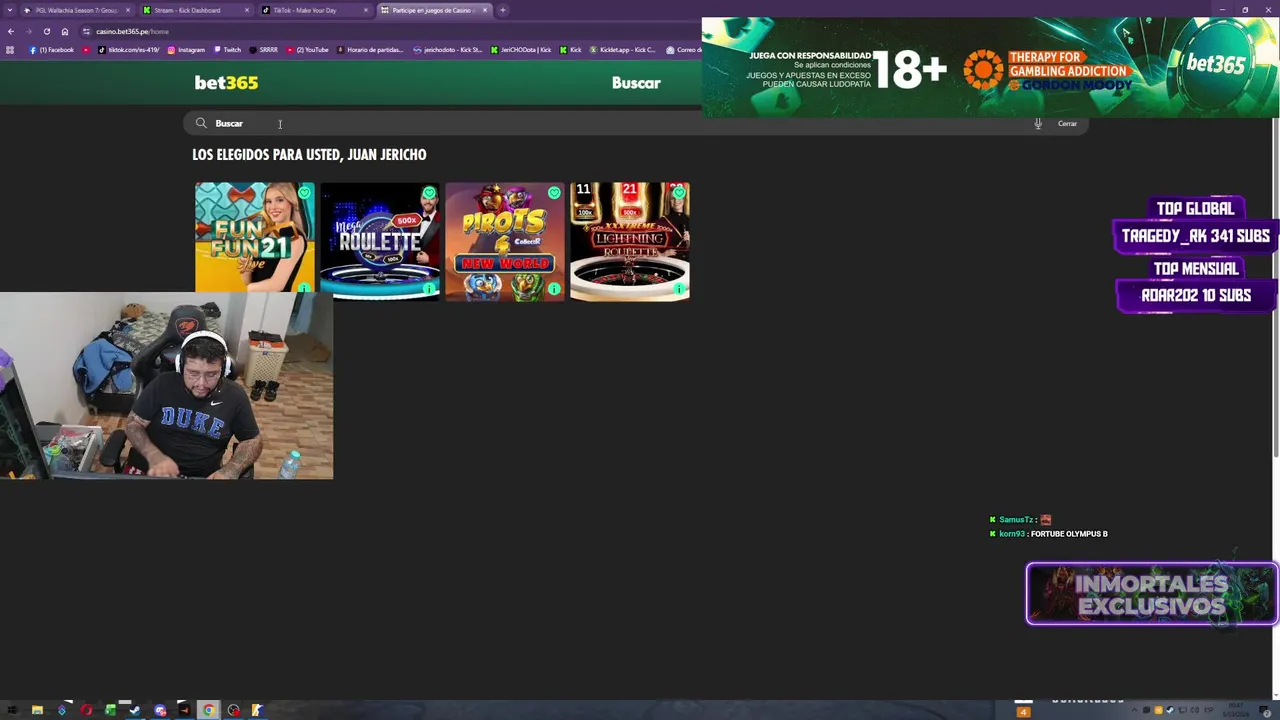The width and height of the screenshot is (1280, 720).
Task: Open the Fun Fun 21 Live thumbnail
Action: click(254, 238)
